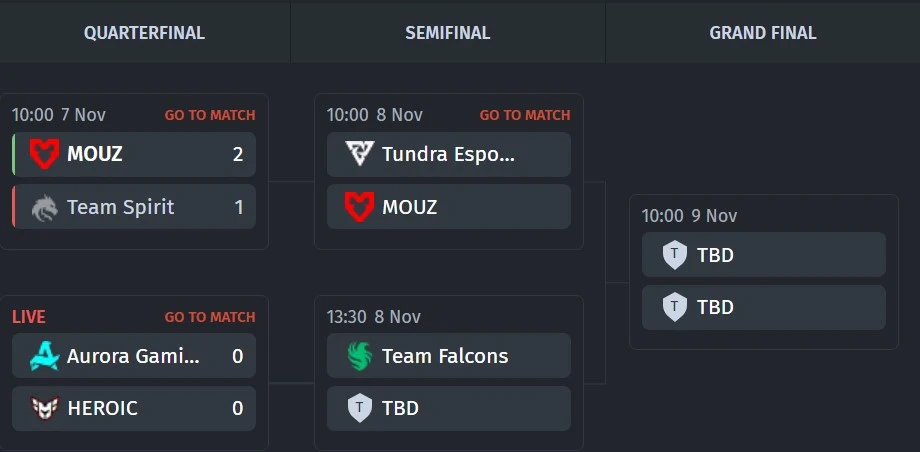Switch to the Semifinal tab
The height and width of the screenshot is (452, 920).
(447, 33)
